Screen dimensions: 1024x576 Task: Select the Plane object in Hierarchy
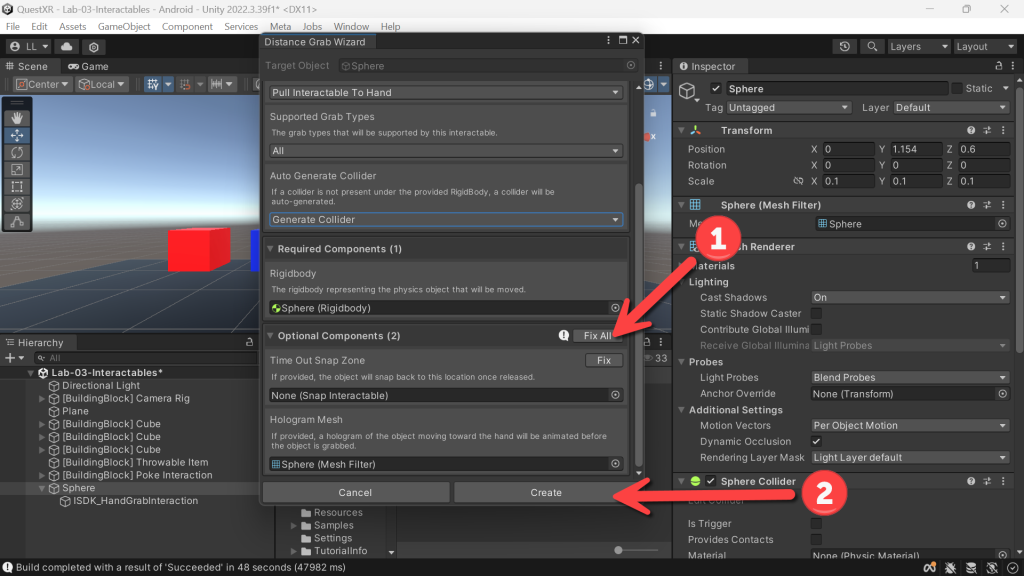coord(75,411)
